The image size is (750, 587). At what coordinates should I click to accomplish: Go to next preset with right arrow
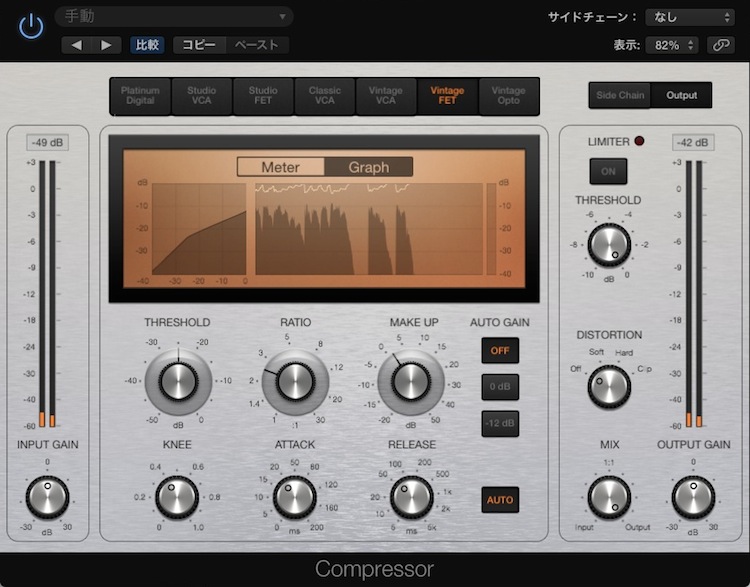point(106,45)
